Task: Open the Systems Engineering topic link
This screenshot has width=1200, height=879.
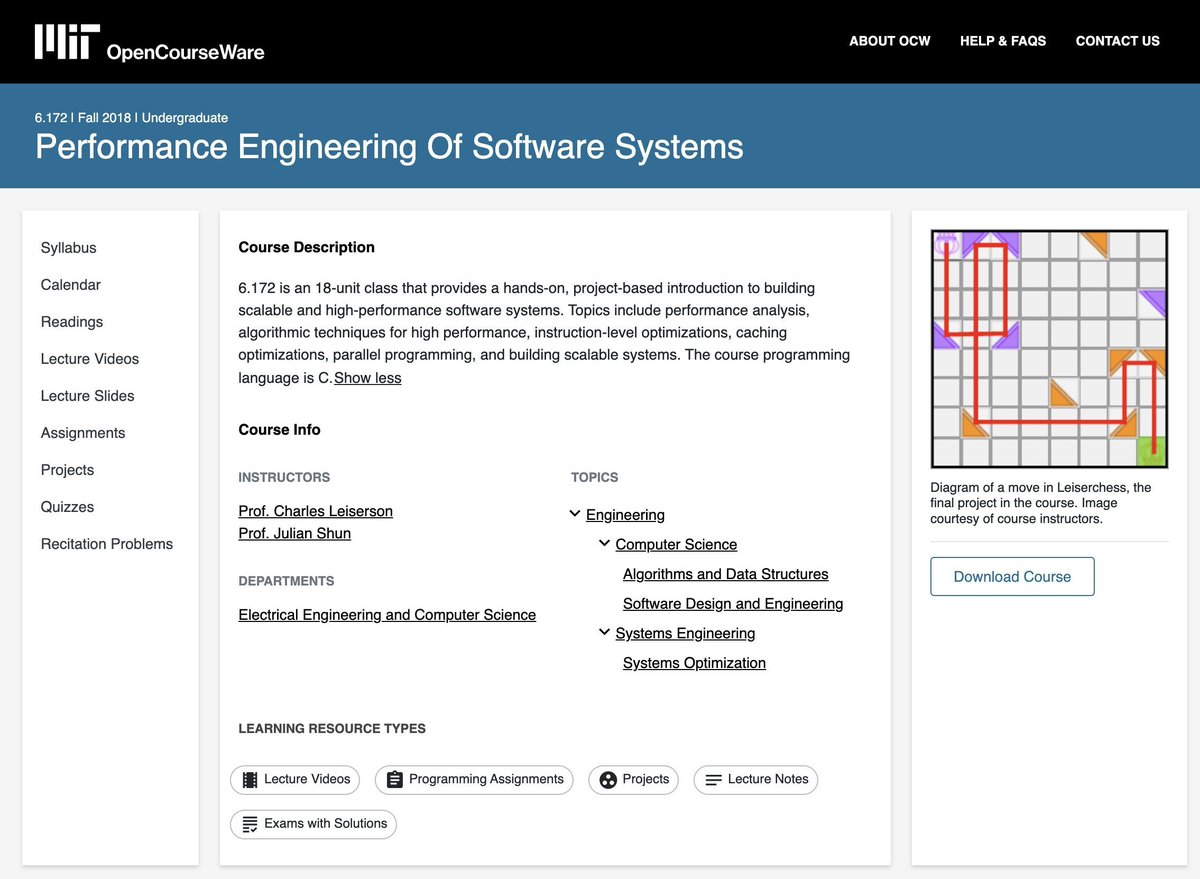Action: 685,633
